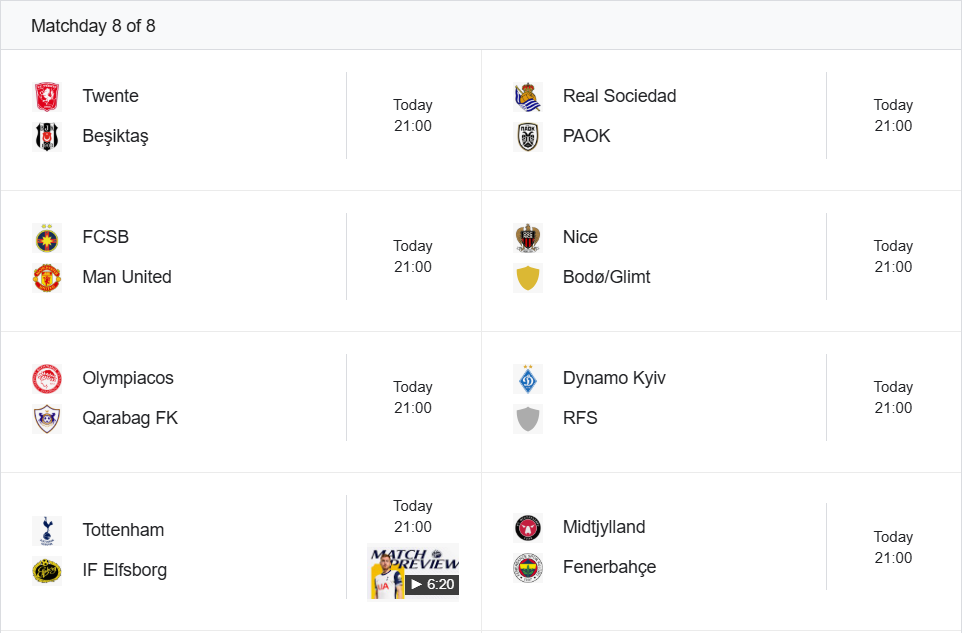Click the Matchday 8 of 8 header
Image resolution: width=963 pixels, height=633 pixels.
click(93, 26)
